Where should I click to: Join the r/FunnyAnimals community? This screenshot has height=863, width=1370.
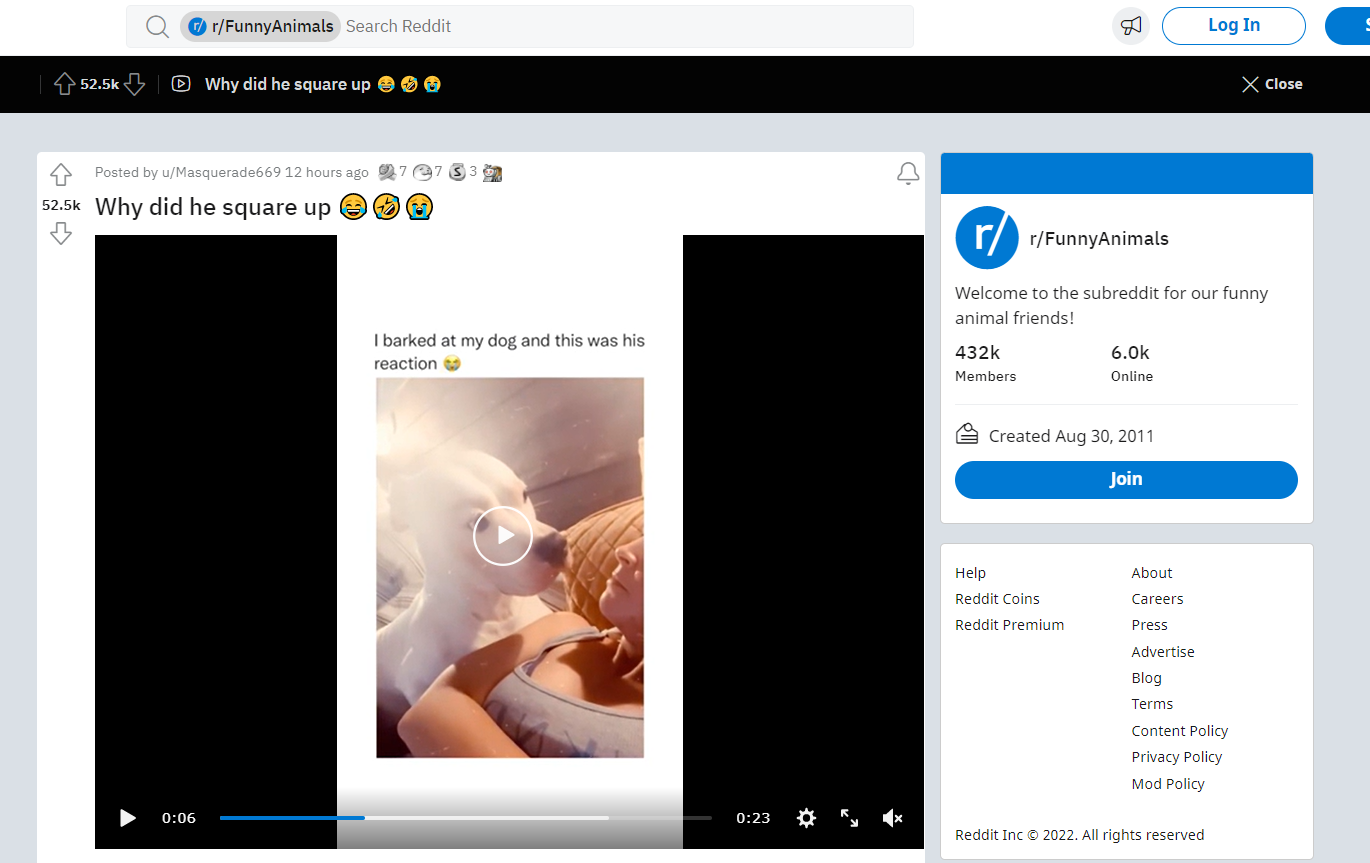(1126, 480)
